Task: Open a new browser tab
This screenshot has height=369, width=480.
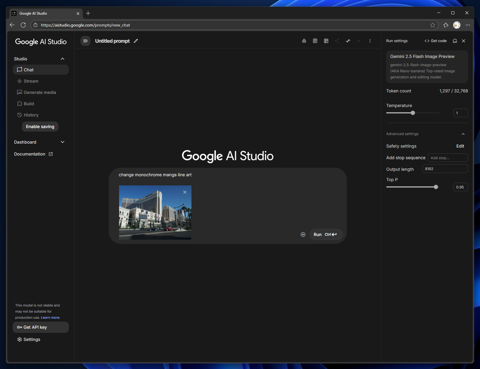Action: point(88,13)
